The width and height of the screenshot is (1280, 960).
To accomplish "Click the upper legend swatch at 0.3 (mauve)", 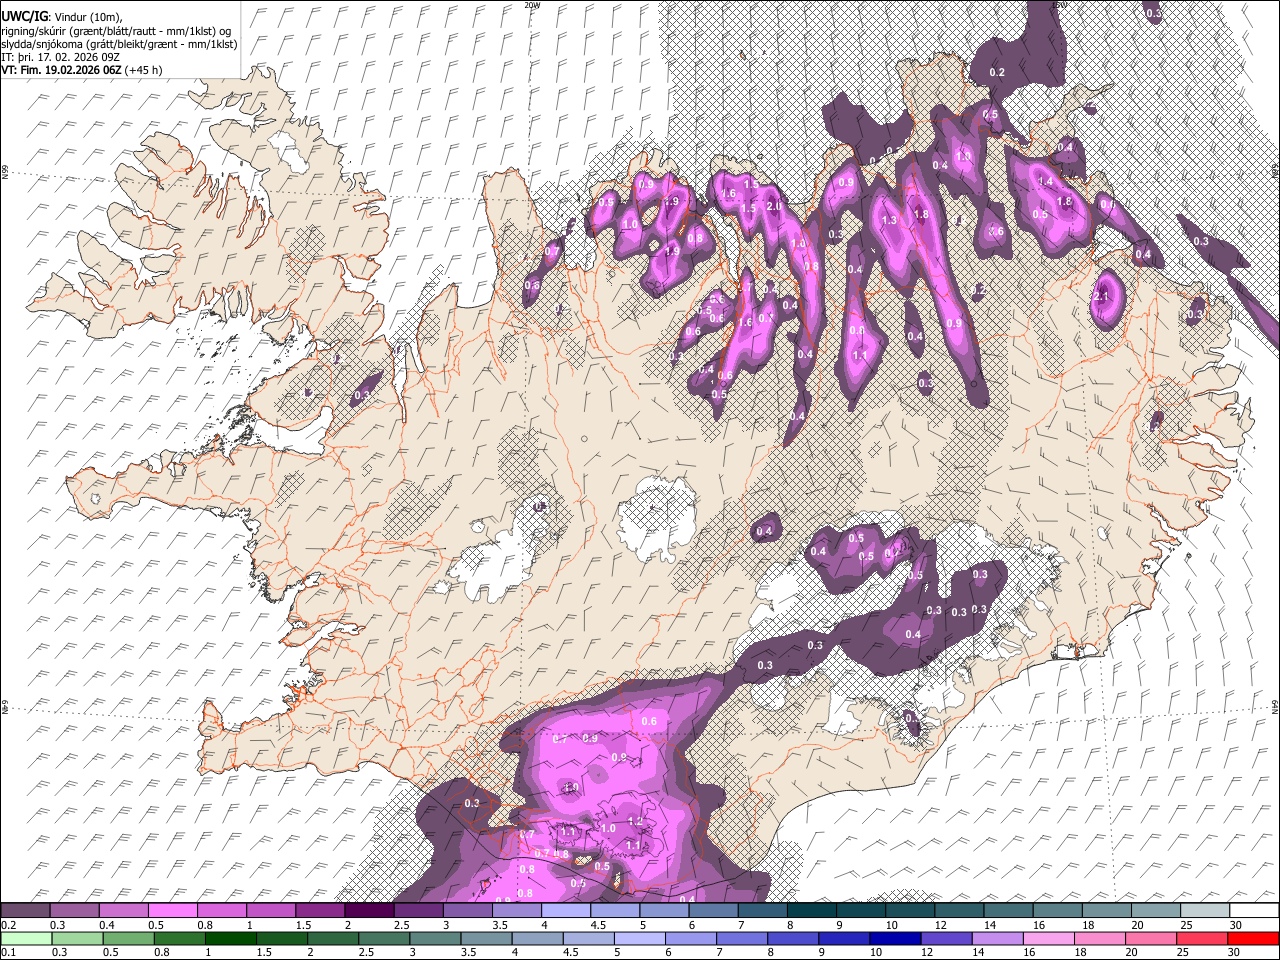I will pos(75,911).
